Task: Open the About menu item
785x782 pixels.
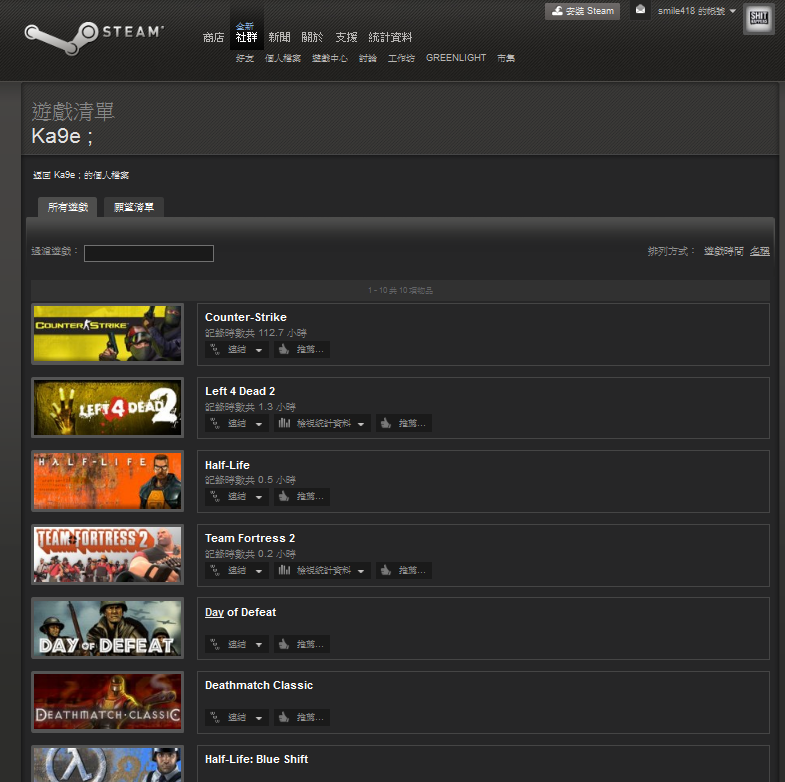Action: 312,38
